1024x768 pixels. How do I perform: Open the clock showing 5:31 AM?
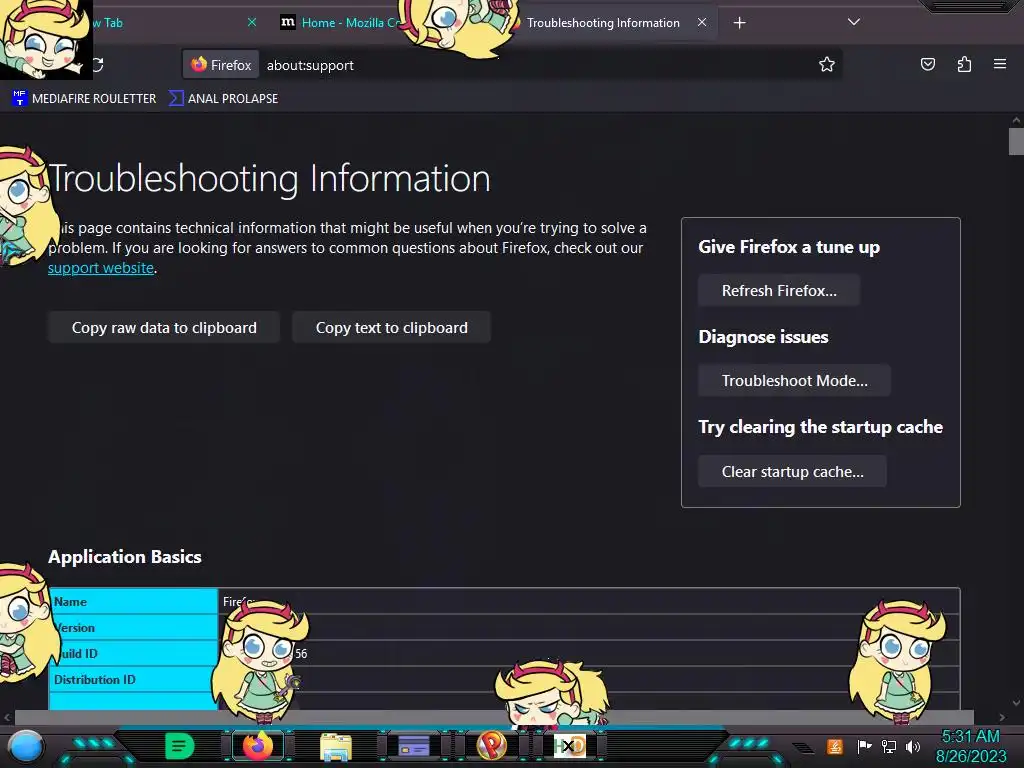[x=971, y=746]
